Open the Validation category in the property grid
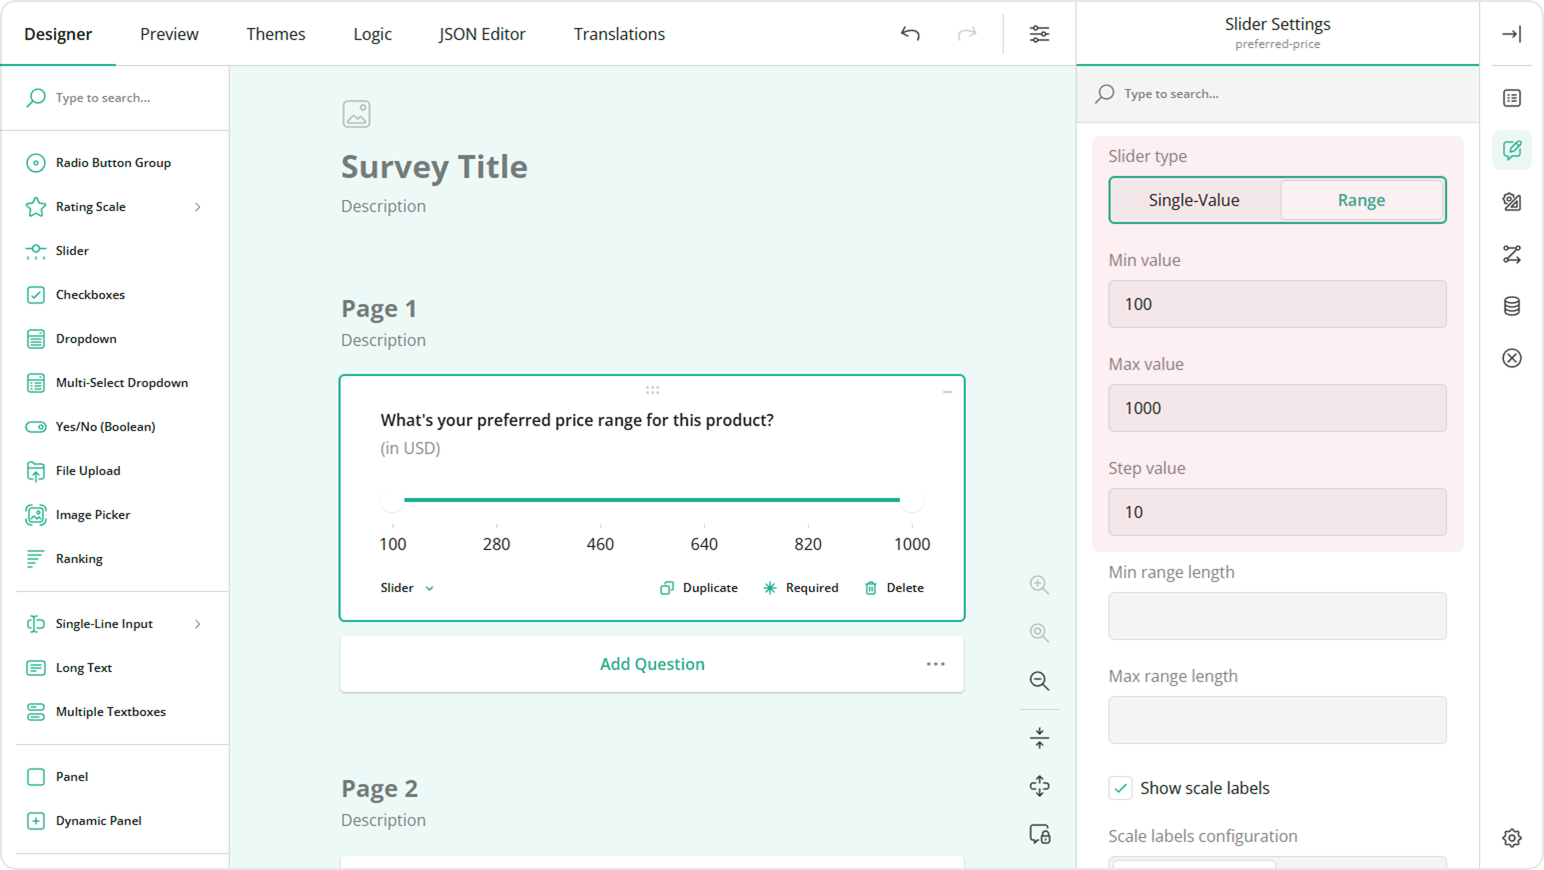The height and width of the screenshot is (870, 1544). [1511, 357]
